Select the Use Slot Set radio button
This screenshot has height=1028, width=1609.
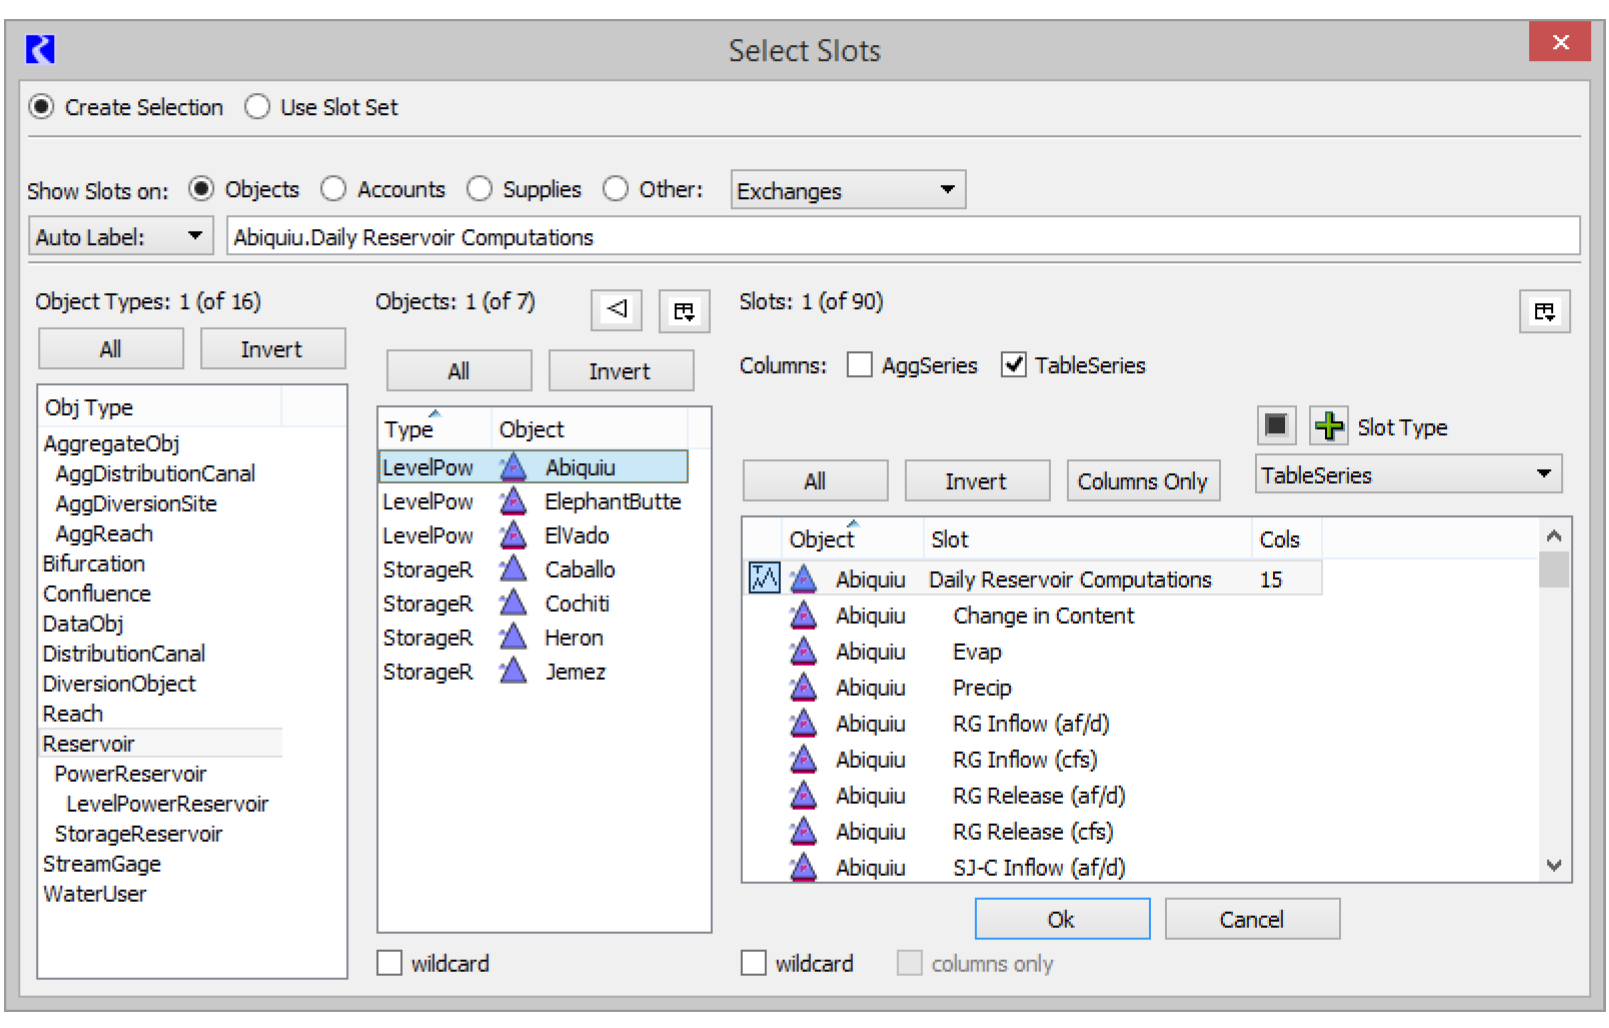click(257, 107)
